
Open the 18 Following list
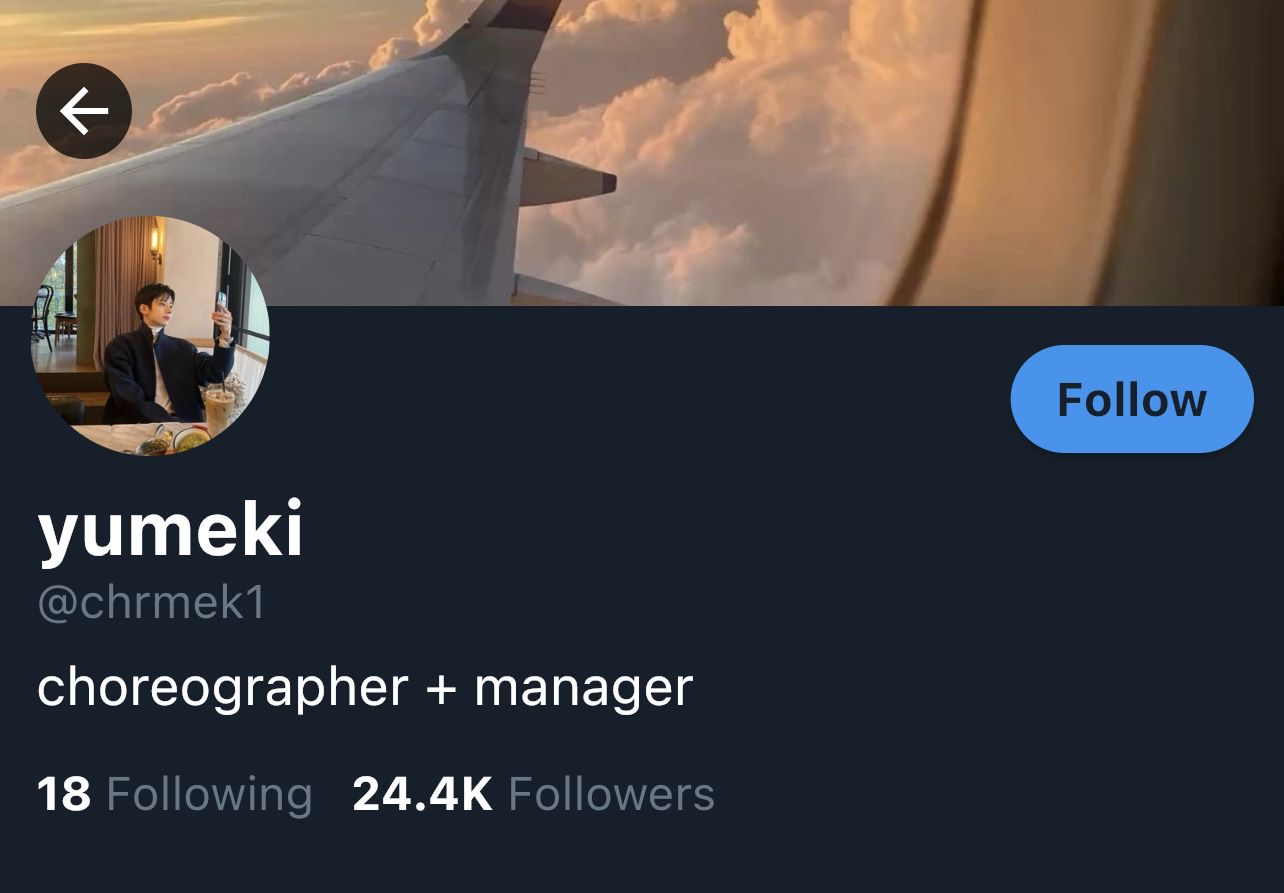175,794
